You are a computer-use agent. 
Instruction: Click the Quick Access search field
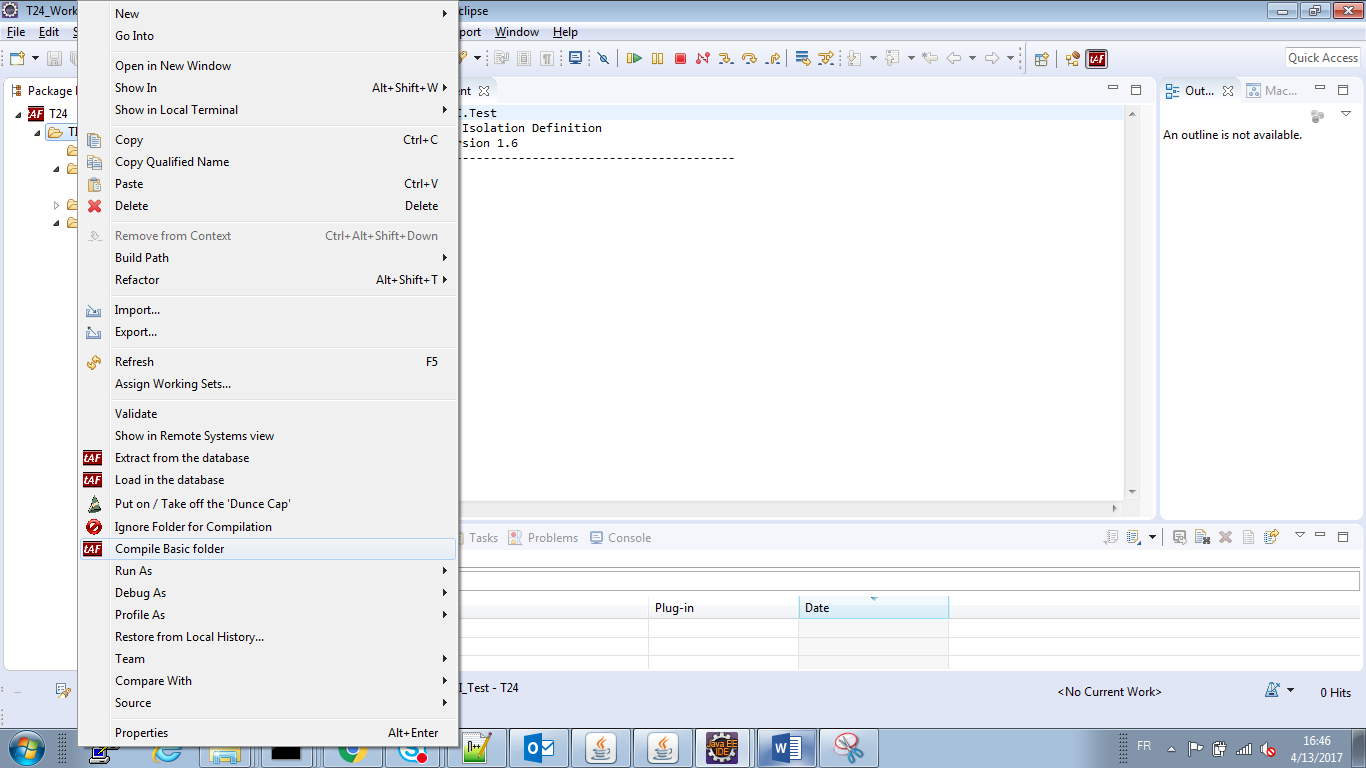[x=1322, y=58]
